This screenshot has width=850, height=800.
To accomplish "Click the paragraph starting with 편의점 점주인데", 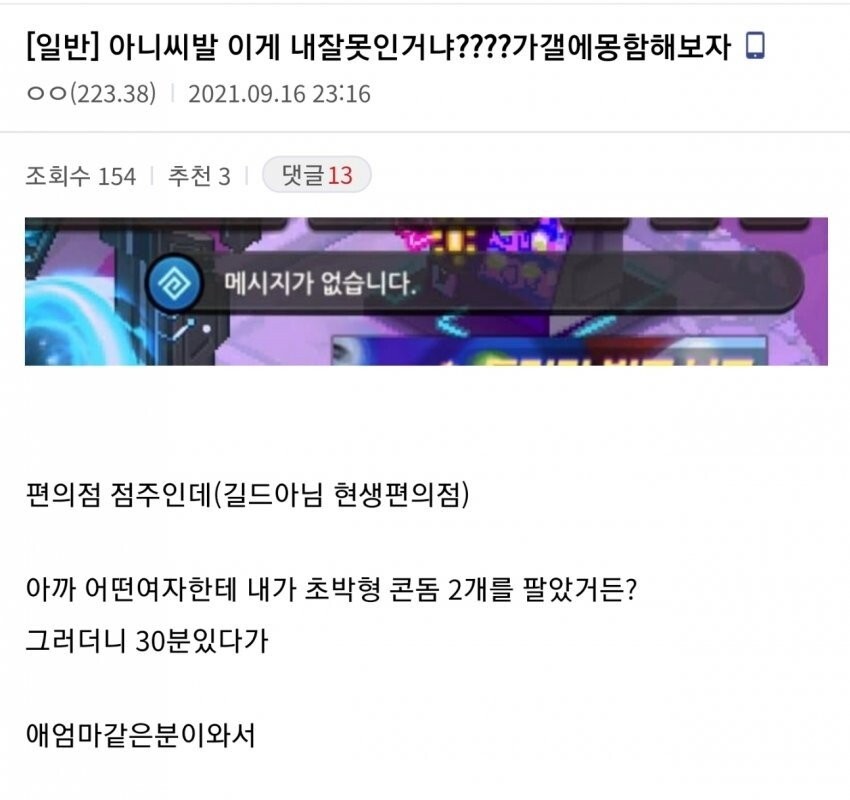I will pyautogui.click(x=247, y=494).
